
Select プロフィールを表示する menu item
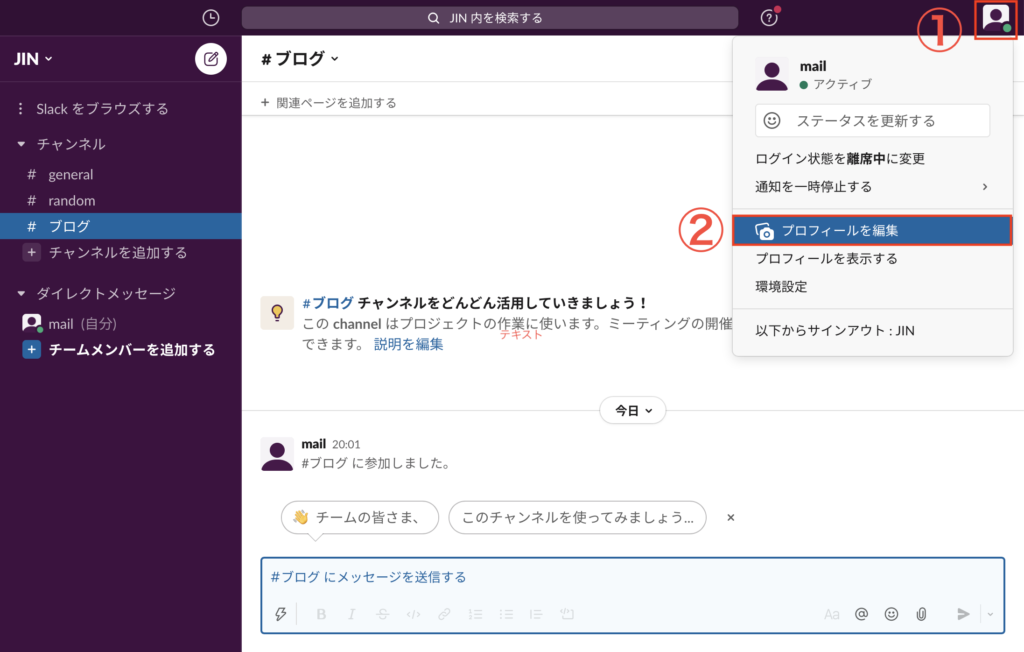tap(826, 259)
